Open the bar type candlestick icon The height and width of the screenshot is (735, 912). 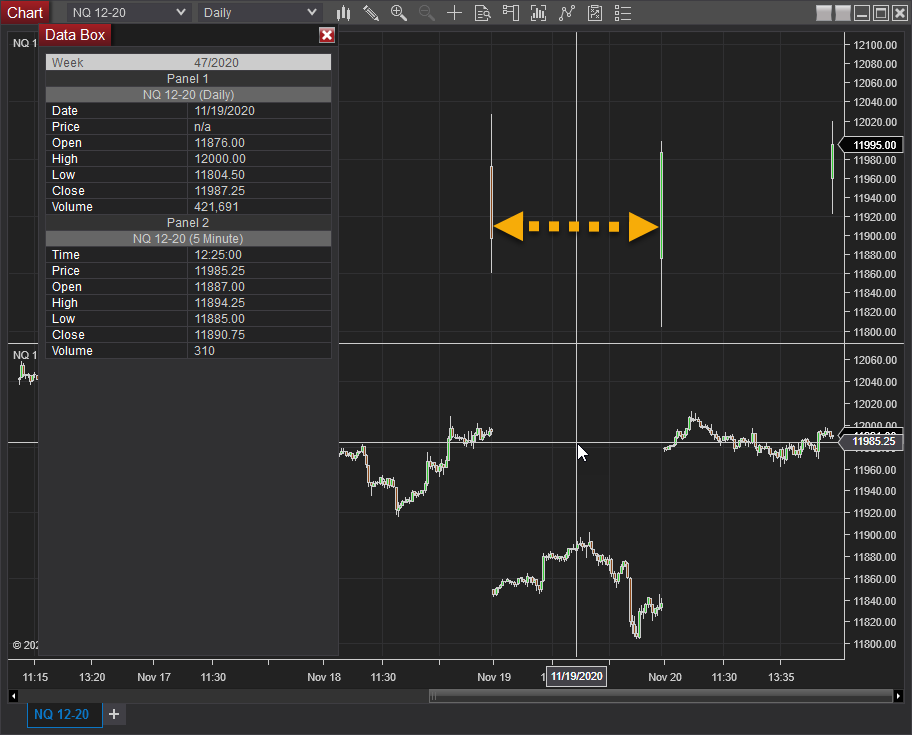pos(344,13)
